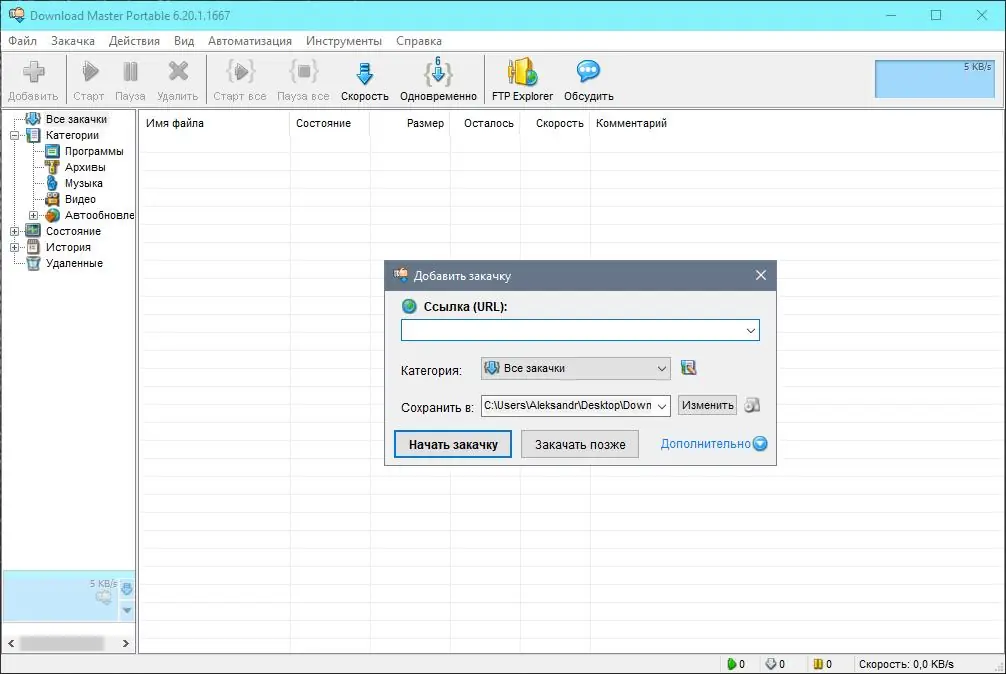Open the Инструменты menu
The width and height of the screenshot is (1006, 674).
[x=344, y=41]
